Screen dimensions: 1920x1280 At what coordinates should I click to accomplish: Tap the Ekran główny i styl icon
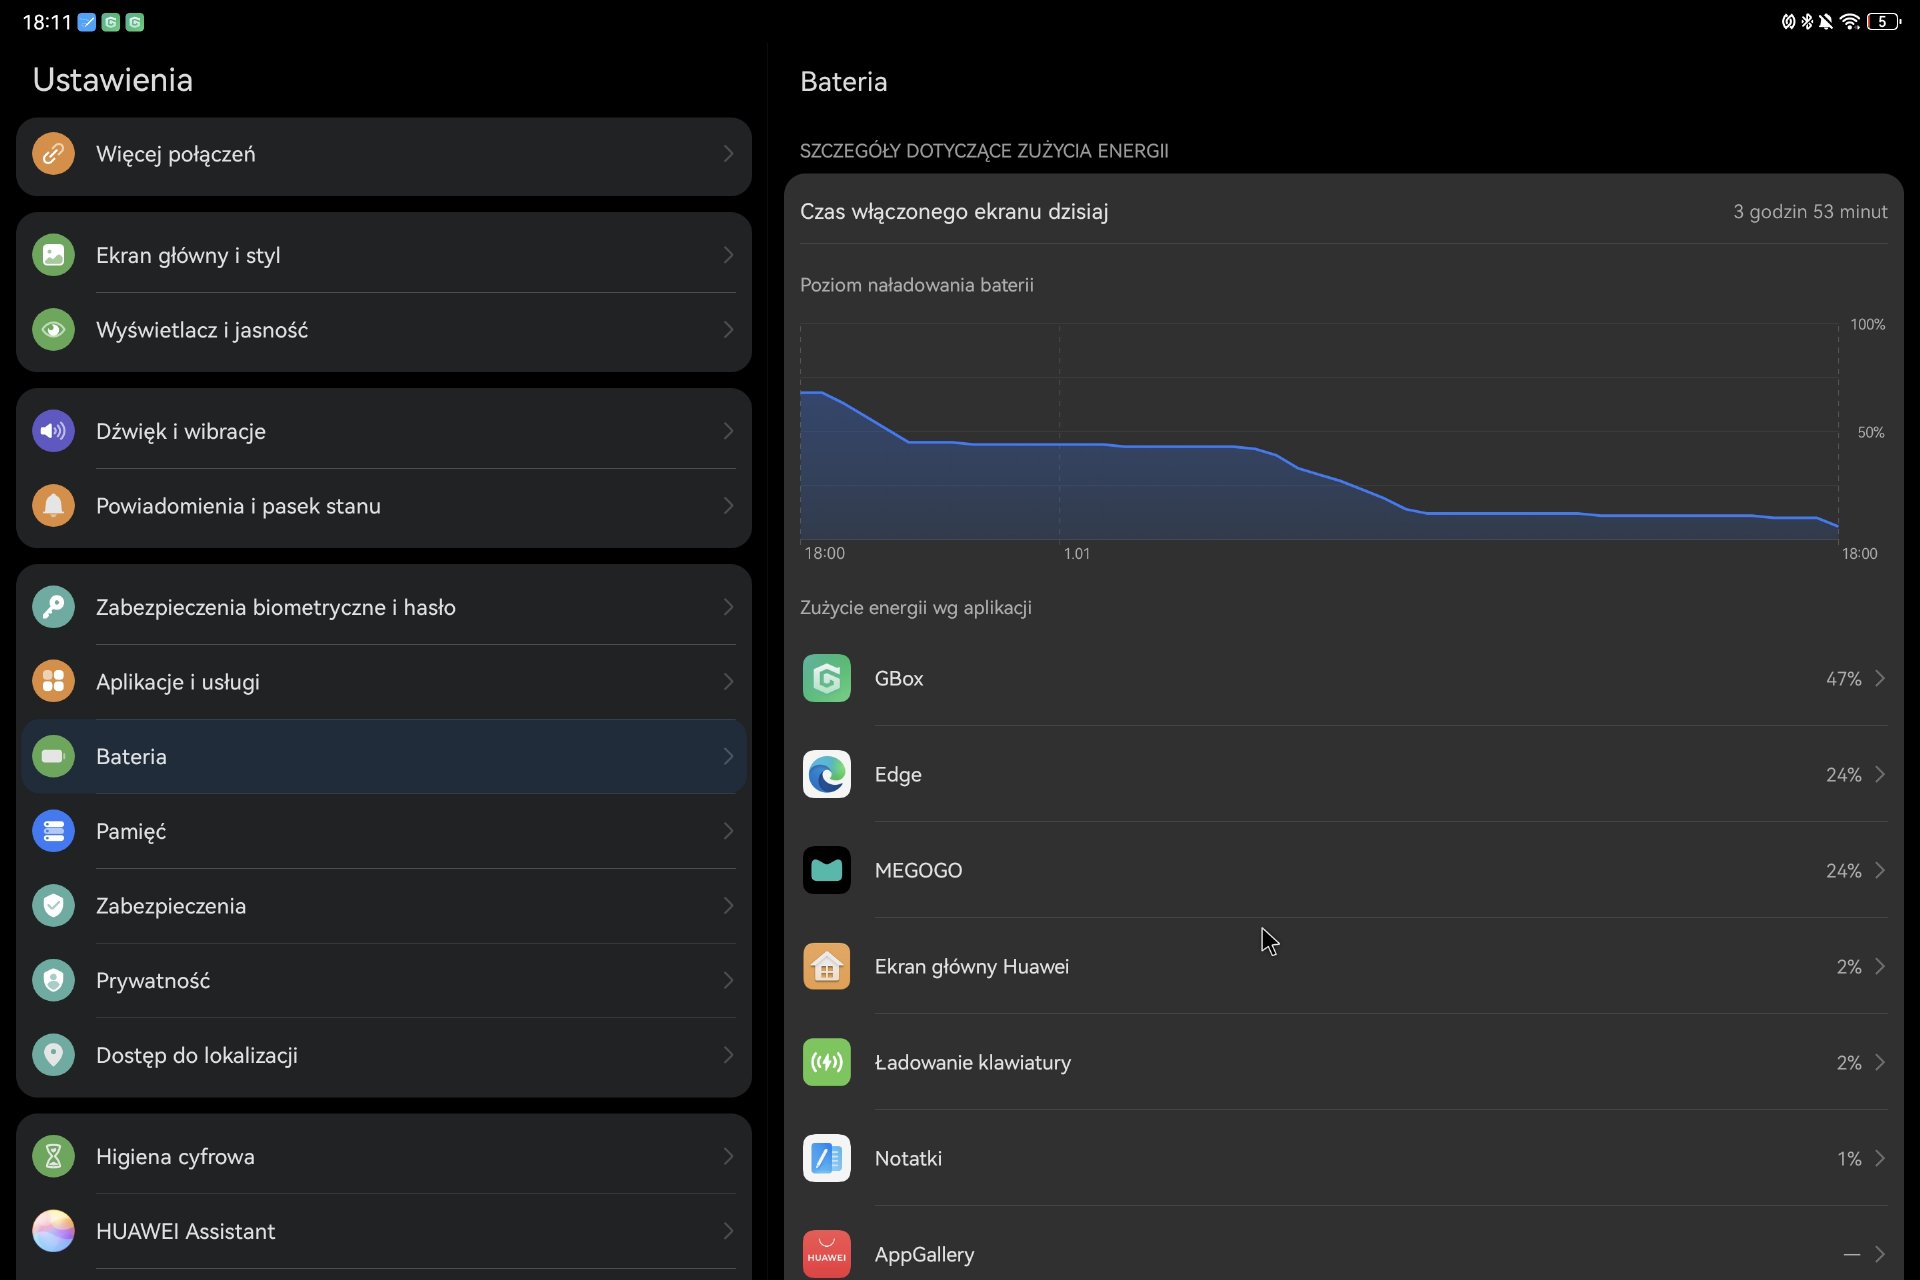click(53, 255)
